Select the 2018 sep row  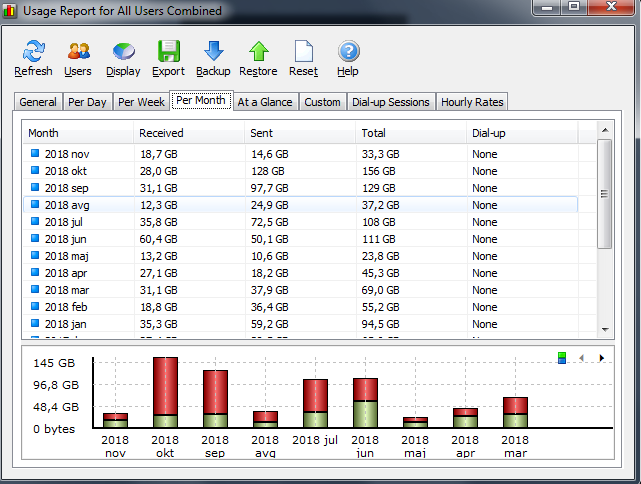pyautogui.click(x=300, y=188)
